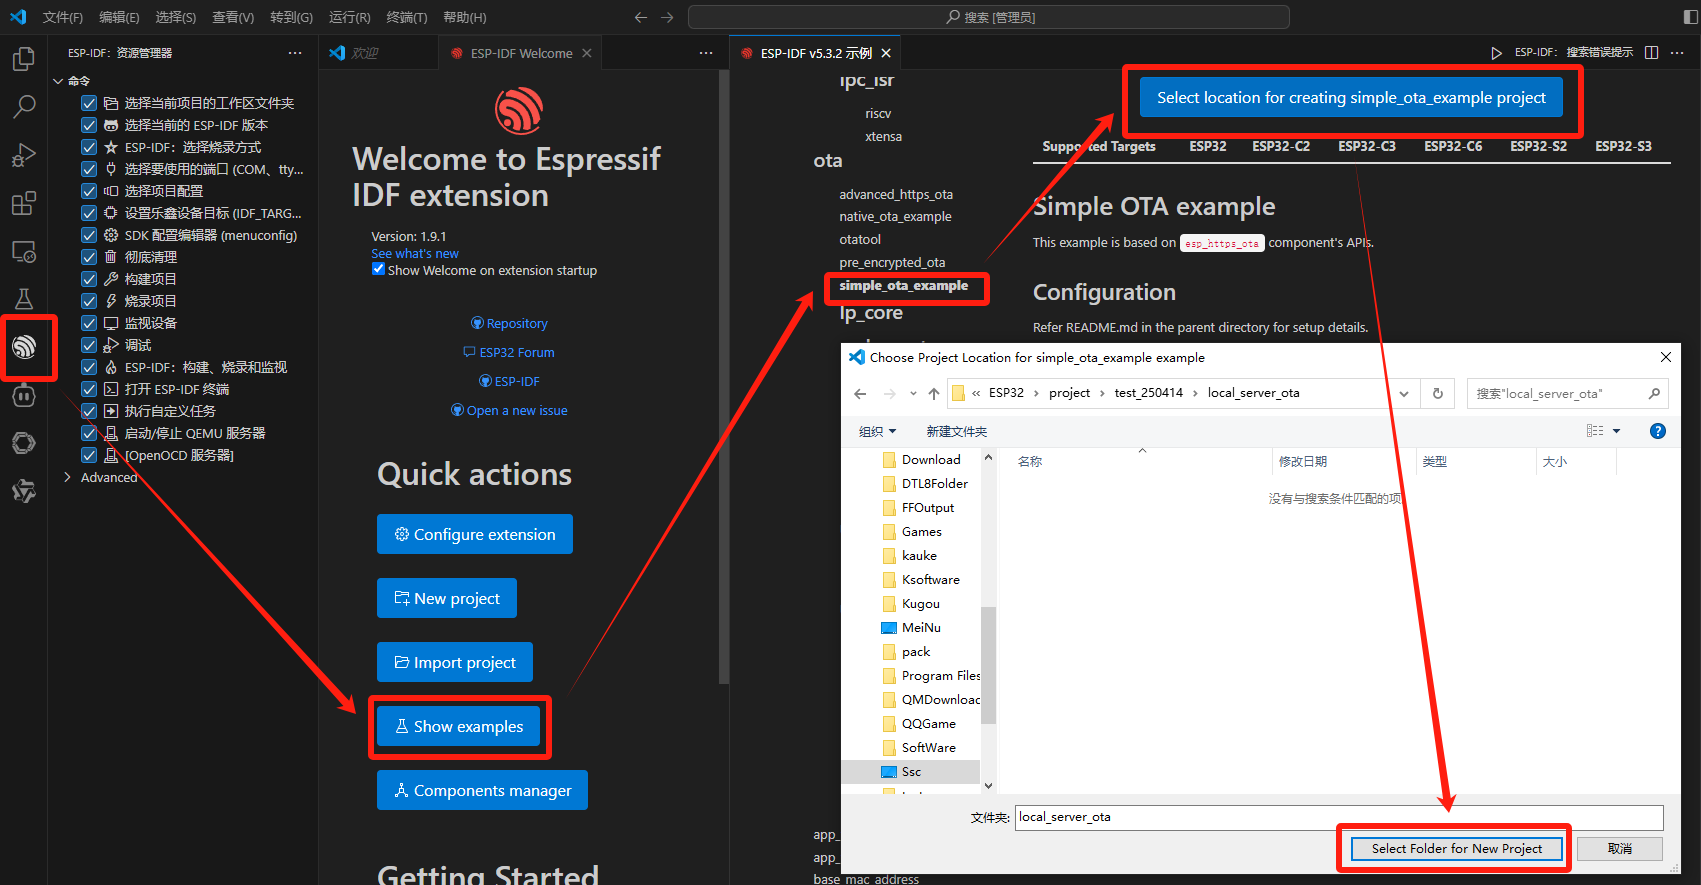Toggle the 监视设备 checkbox
The width and height of the screenshot is (1701, 885).
point(89,323)
